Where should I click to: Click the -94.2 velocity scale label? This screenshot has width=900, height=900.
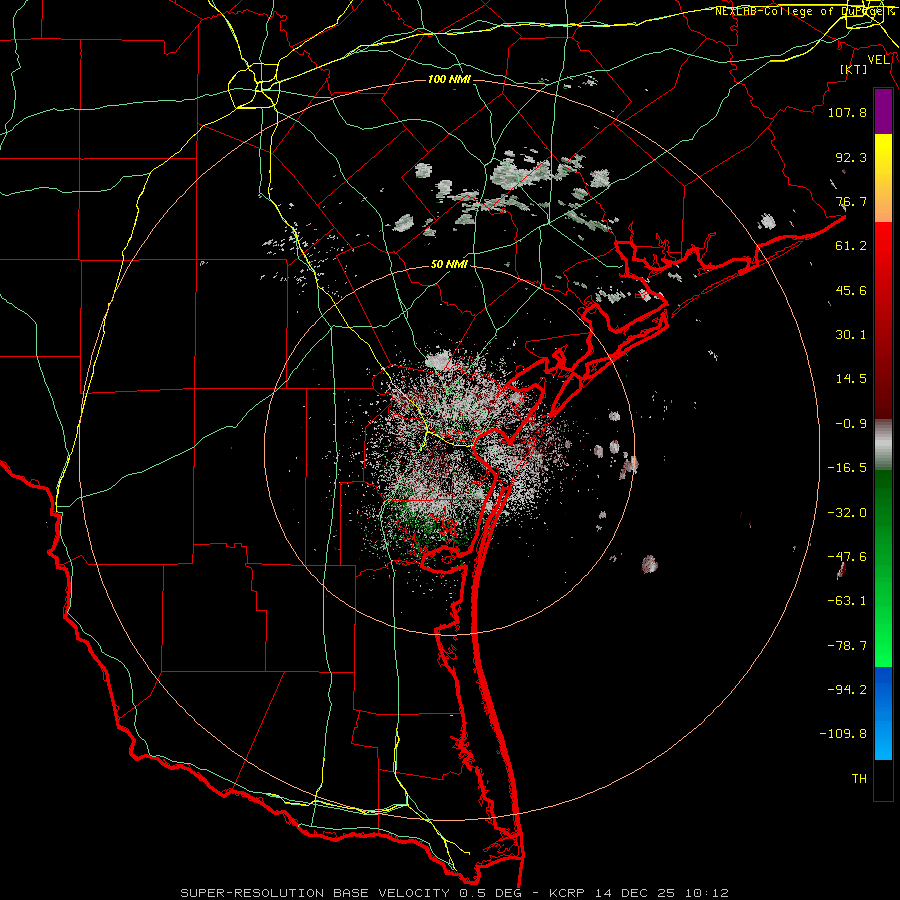coord(847,690)
